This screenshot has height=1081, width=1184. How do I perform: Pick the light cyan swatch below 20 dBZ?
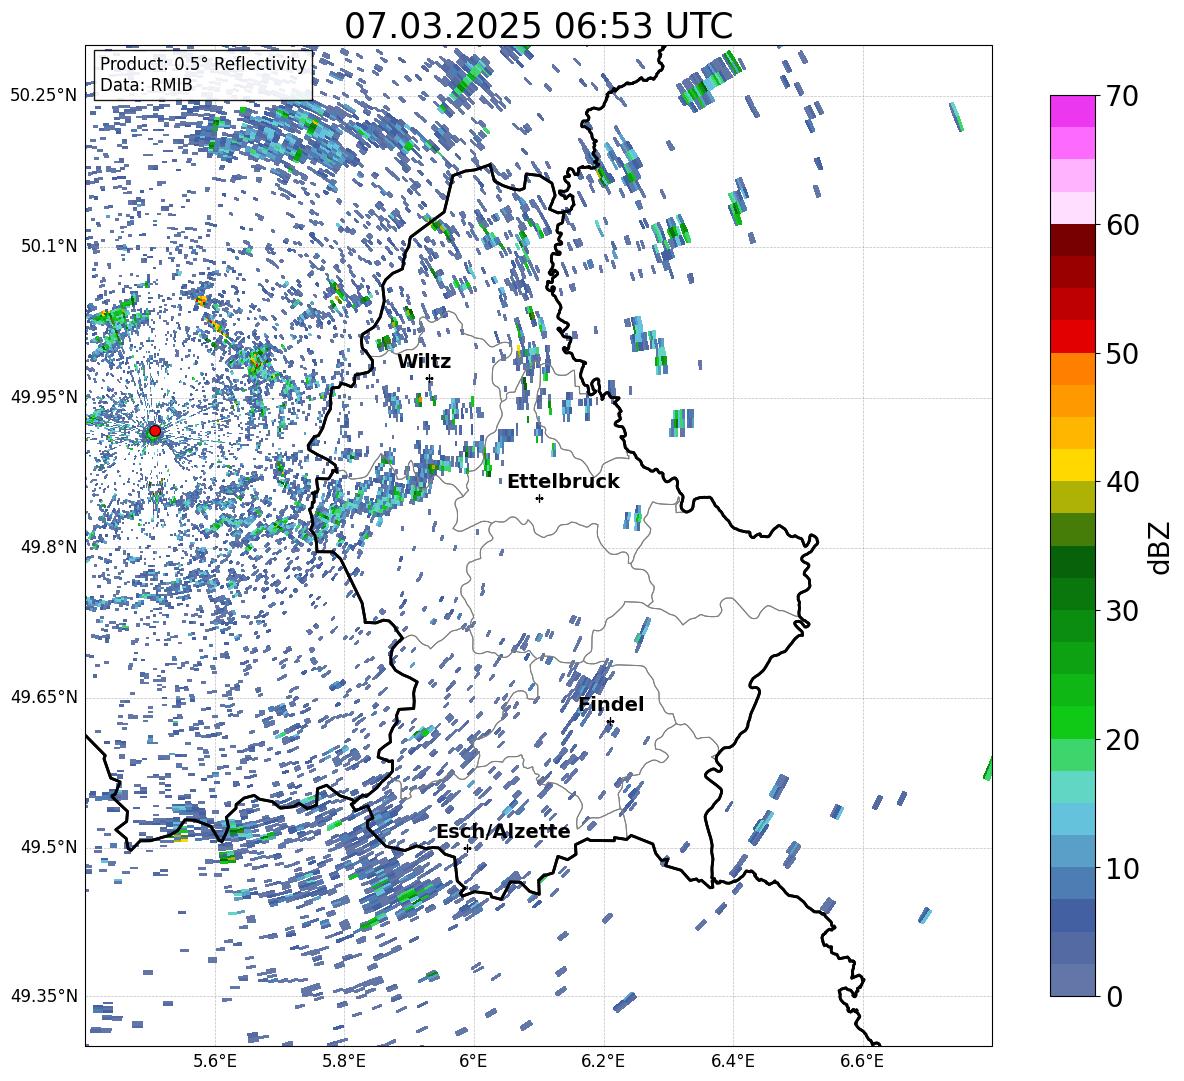coord(1072,787)
